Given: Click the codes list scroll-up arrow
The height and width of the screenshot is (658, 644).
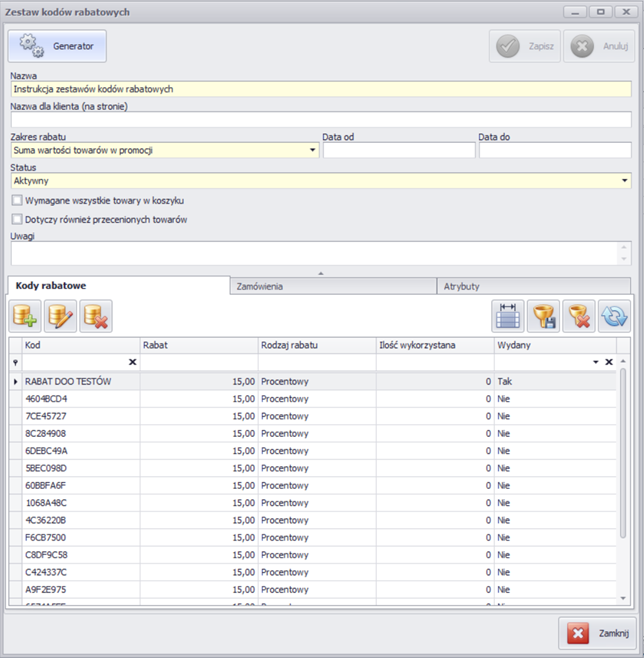Looking at the screenshot, I should tap(623, 361).
